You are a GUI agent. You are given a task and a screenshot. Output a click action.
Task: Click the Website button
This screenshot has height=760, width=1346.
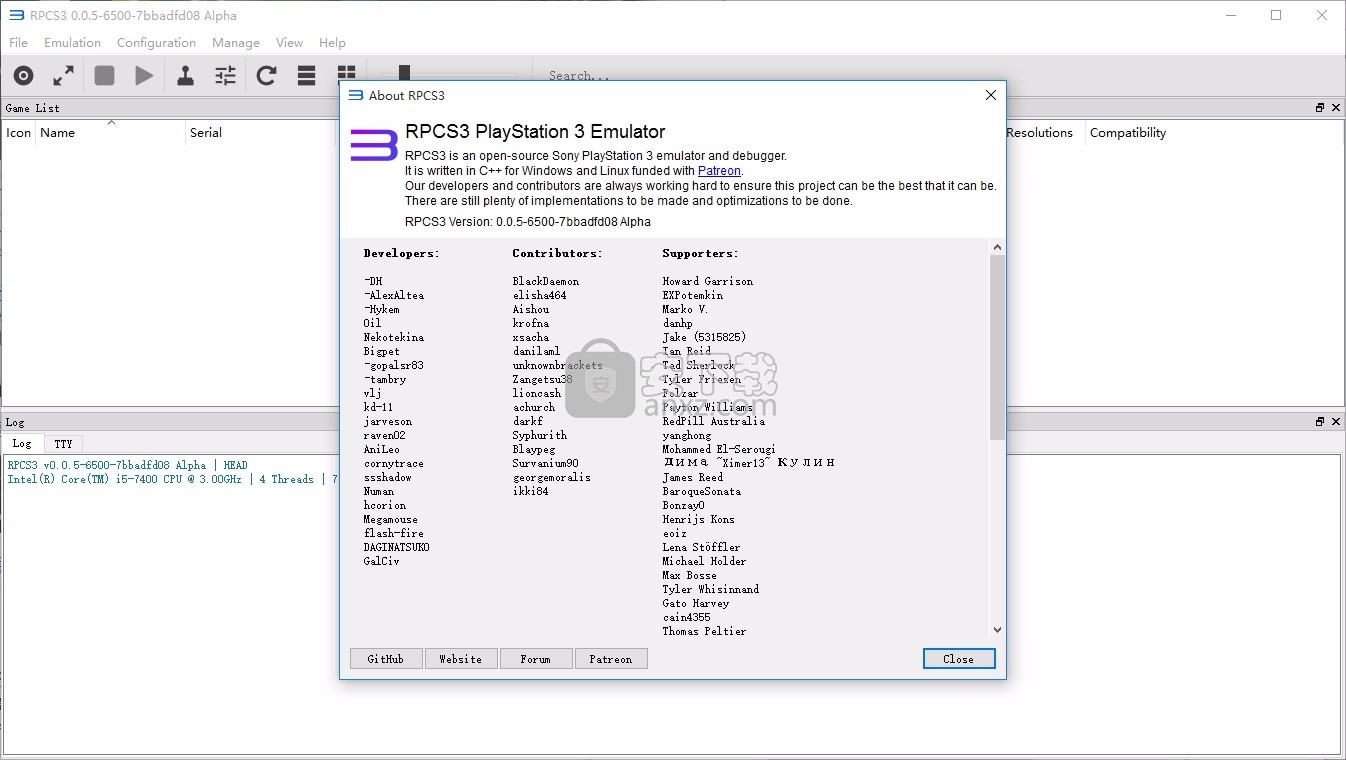(460, 659)
